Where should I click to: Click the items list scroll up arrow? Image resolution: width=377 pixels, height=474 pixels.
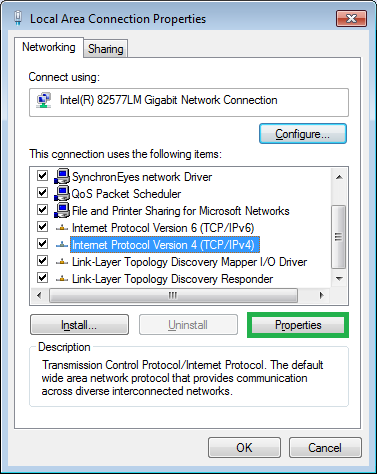[x=339, y=177]
